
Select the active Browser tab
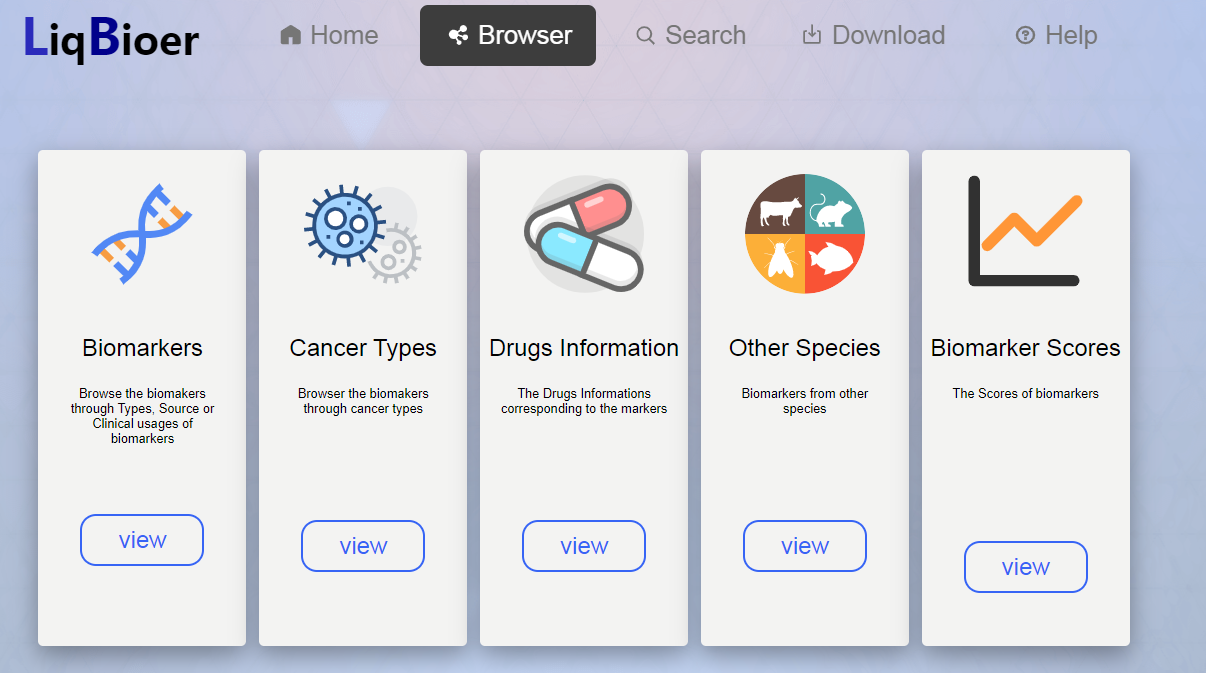coord(508,35)
